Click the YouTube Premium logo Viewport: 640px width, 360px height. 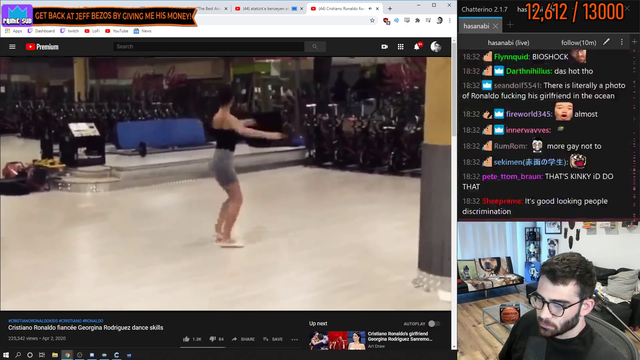pyautogui.click(x=42, y=47)
